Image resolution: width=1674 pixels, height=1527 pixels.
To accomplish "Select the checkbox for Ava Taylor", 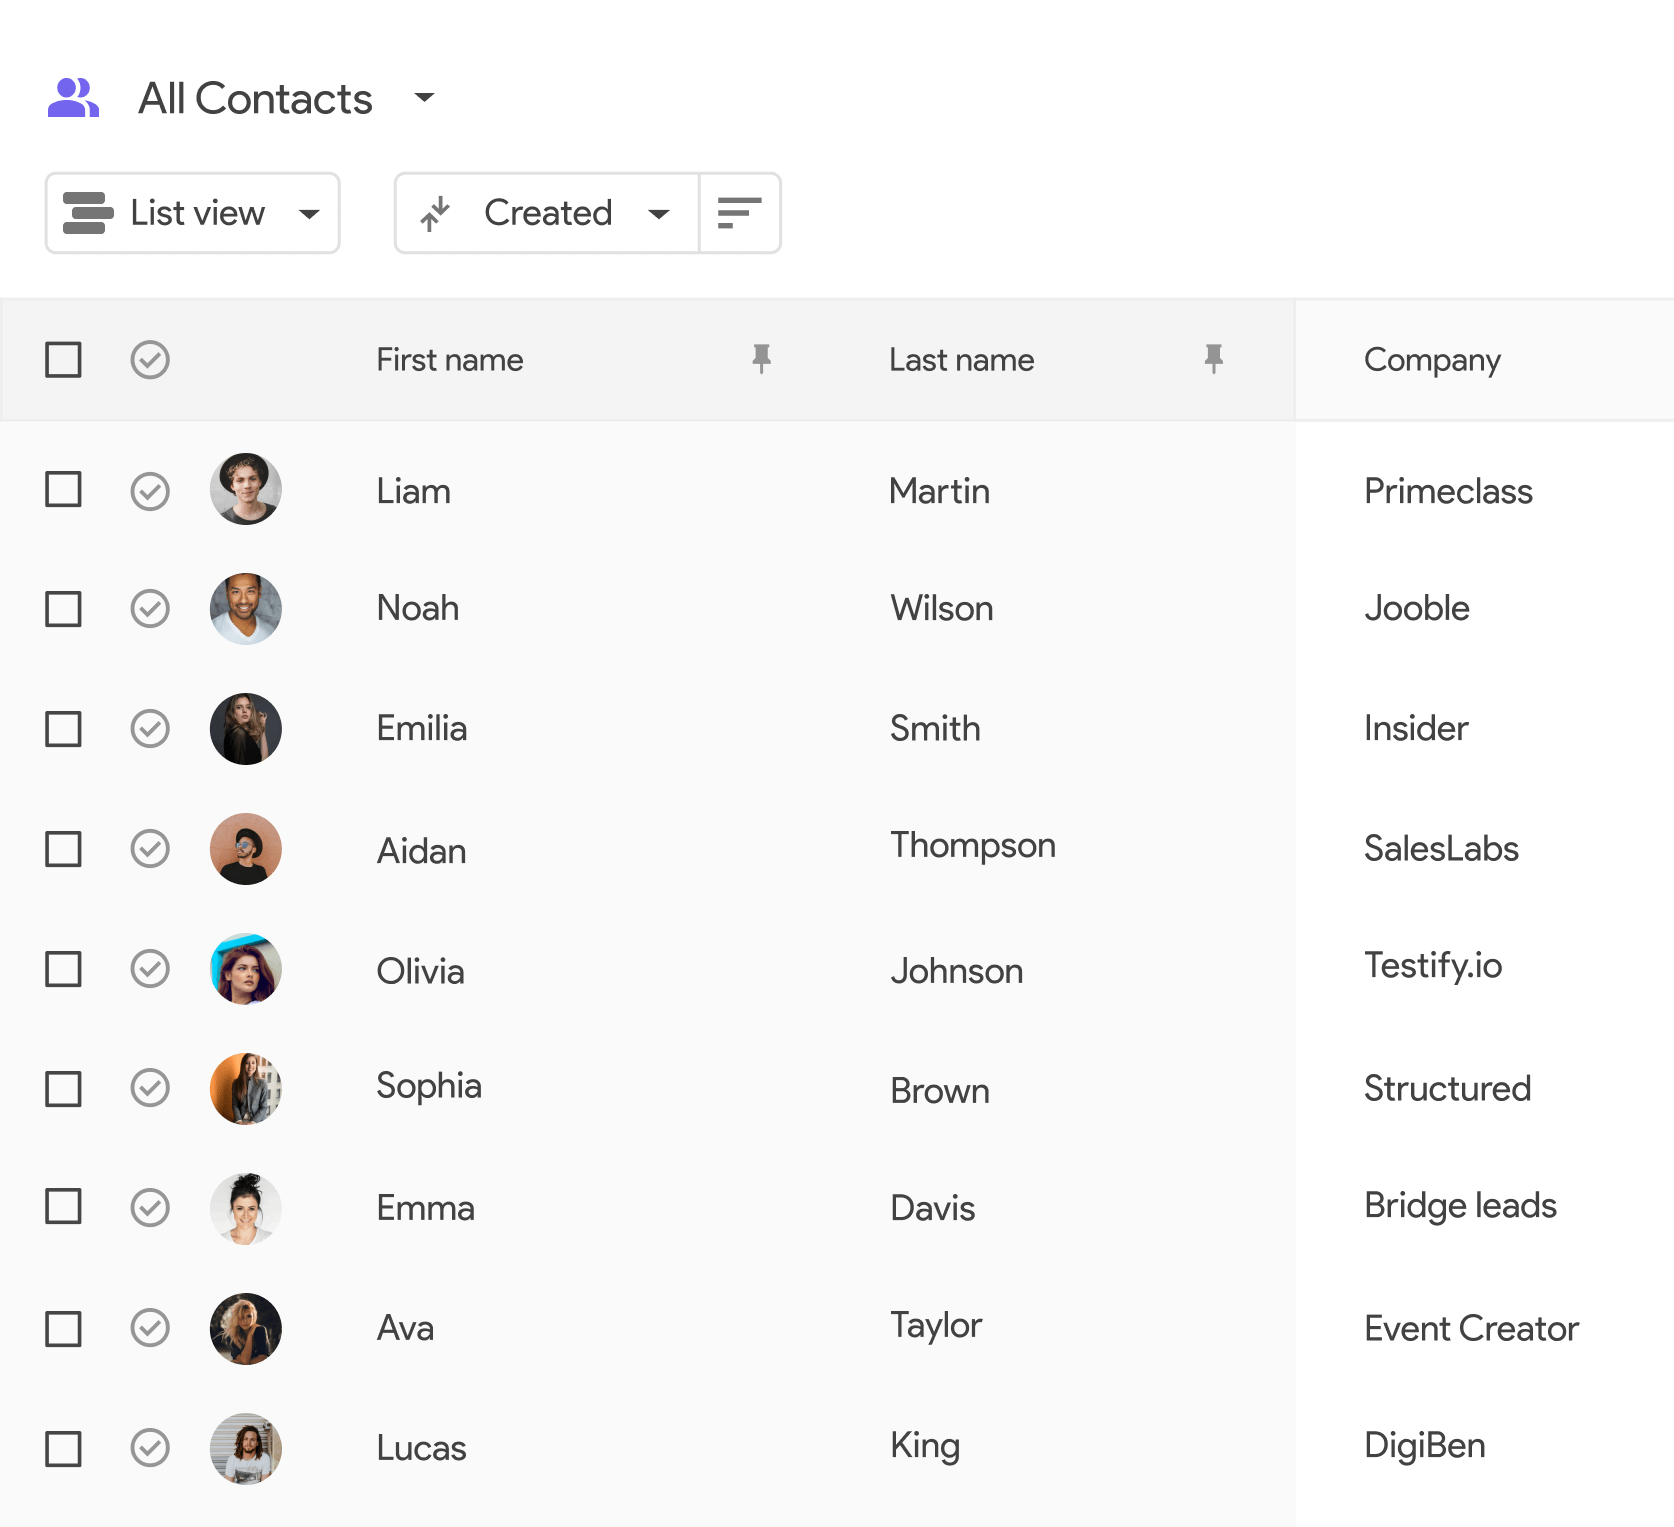I will click(63, 1328).
